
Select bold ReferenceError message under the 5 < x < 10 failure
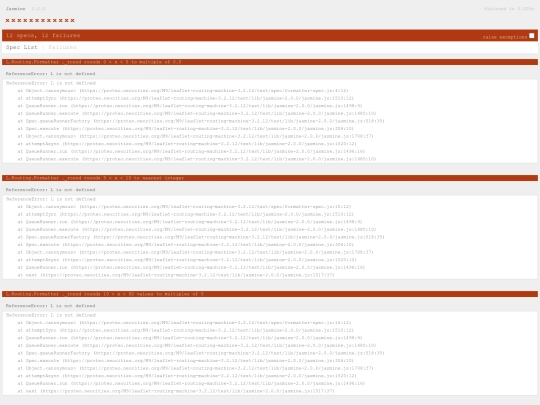click(x=50, y=190)
